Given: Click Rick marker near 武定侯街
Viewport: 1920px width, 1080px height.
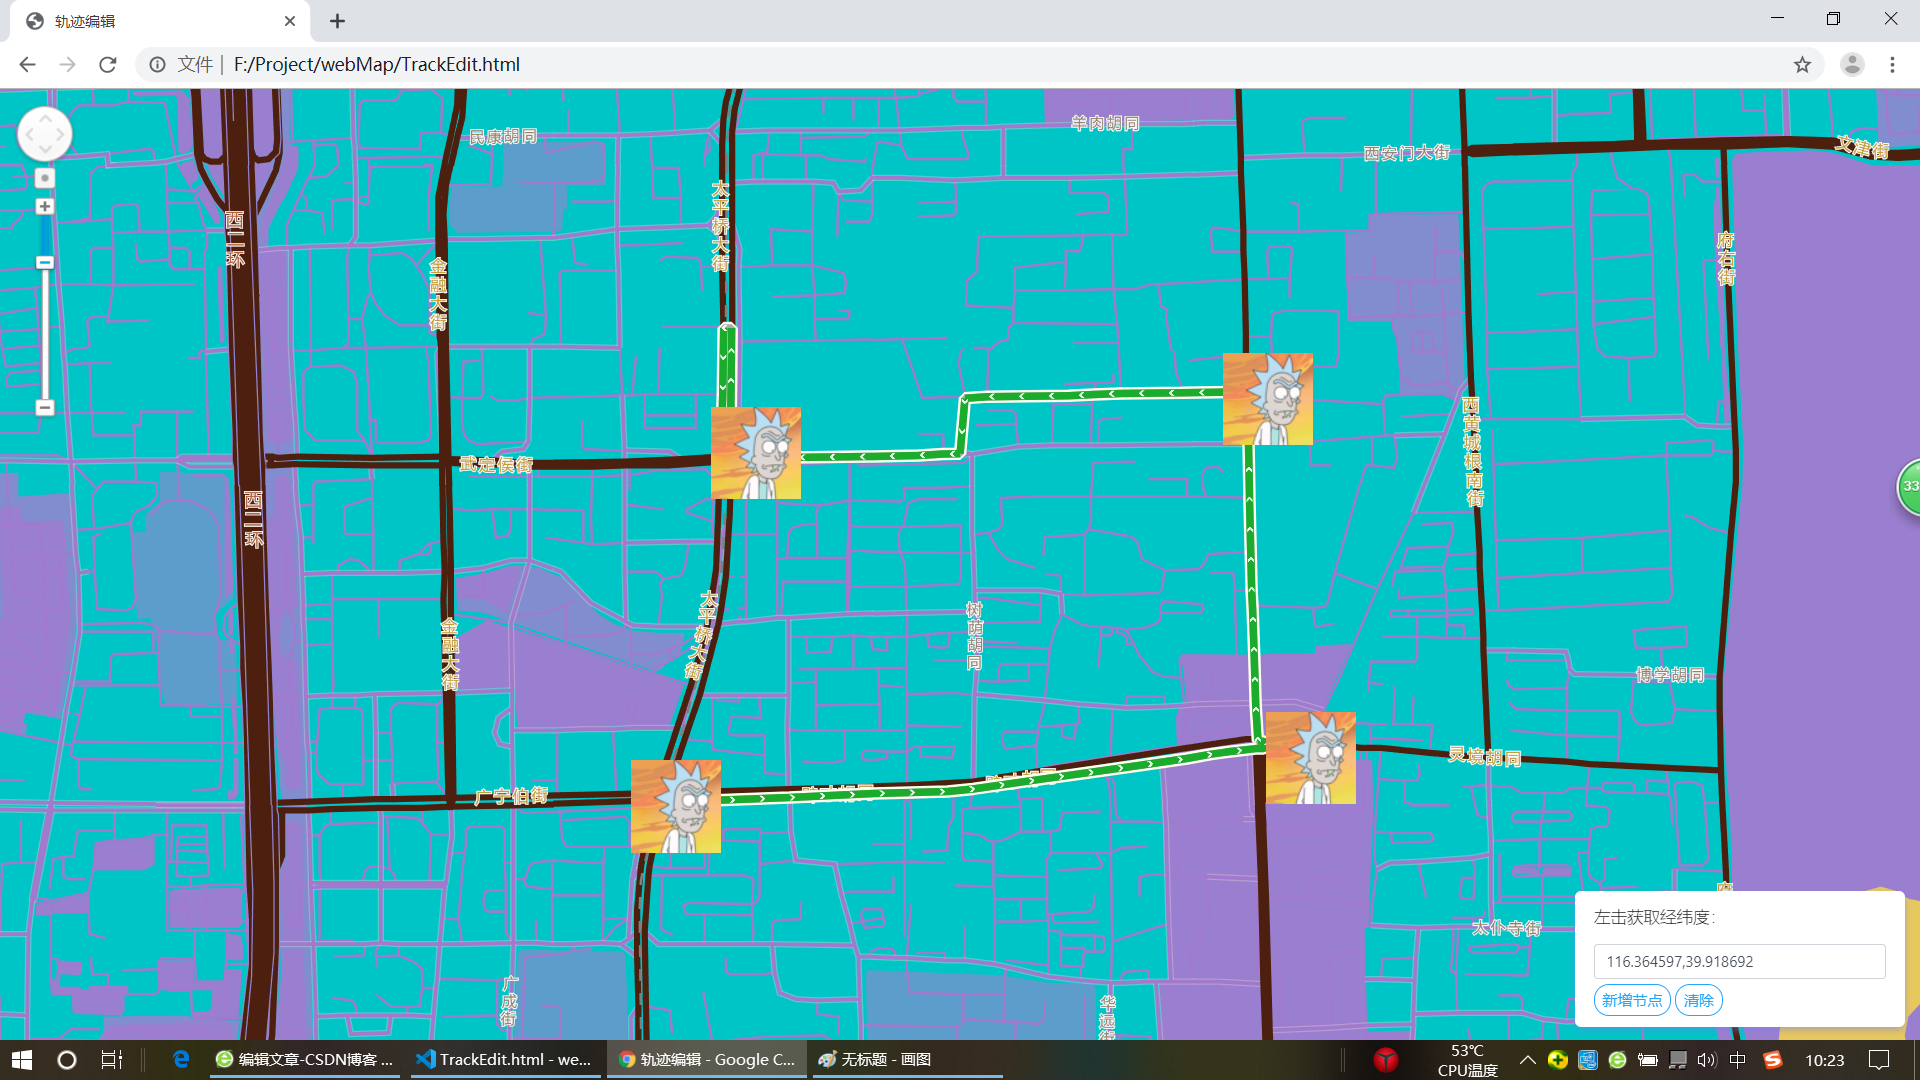Looking at the screenshot, I should [755, 453].
